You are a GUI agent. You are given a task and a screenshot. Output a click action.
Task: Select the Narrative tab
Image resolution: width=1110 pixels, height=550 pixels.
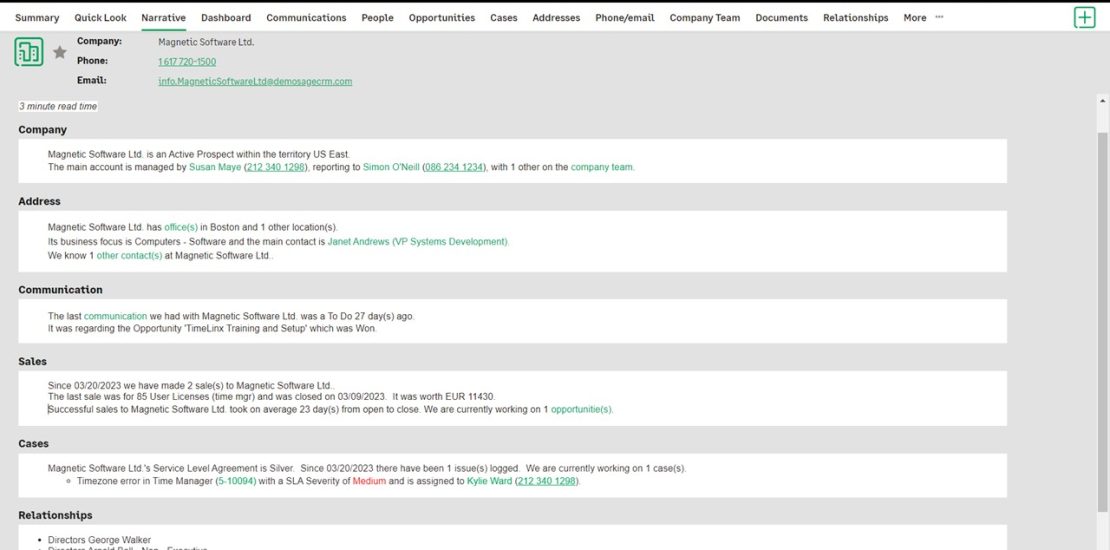coord(164,18)
